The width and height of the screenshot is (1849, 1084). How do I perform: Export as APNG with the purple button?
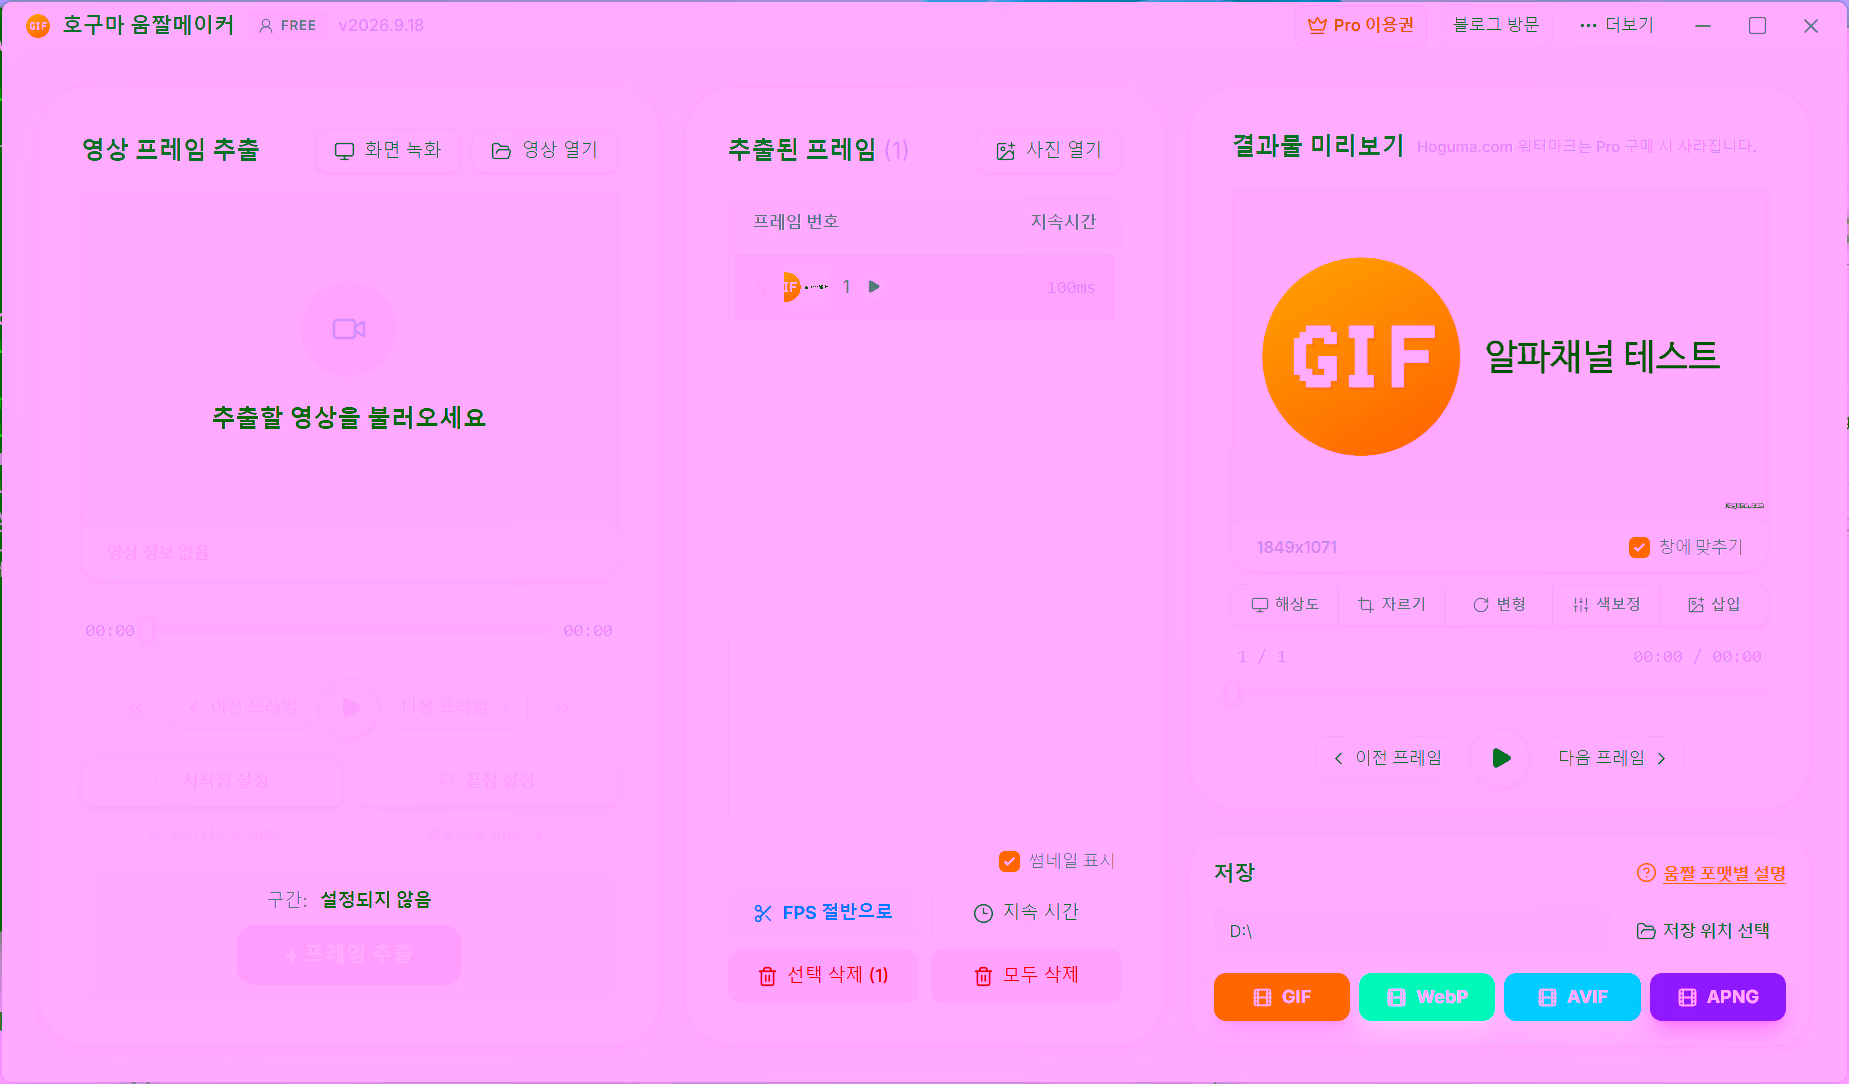(1718, 997)
